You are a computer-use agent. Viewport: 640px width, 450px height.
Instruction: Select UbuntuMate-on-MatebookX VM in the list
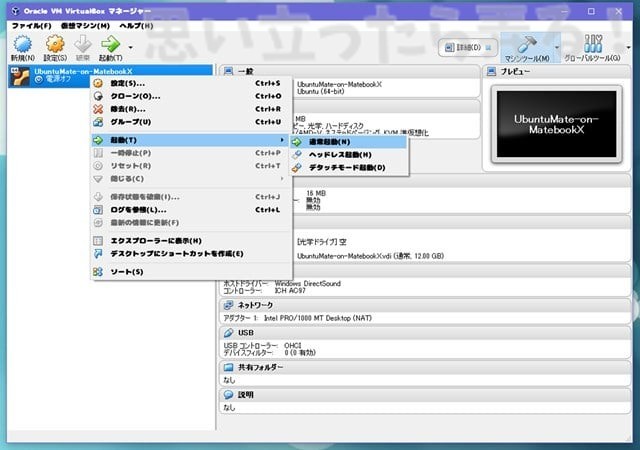(110, 76)
